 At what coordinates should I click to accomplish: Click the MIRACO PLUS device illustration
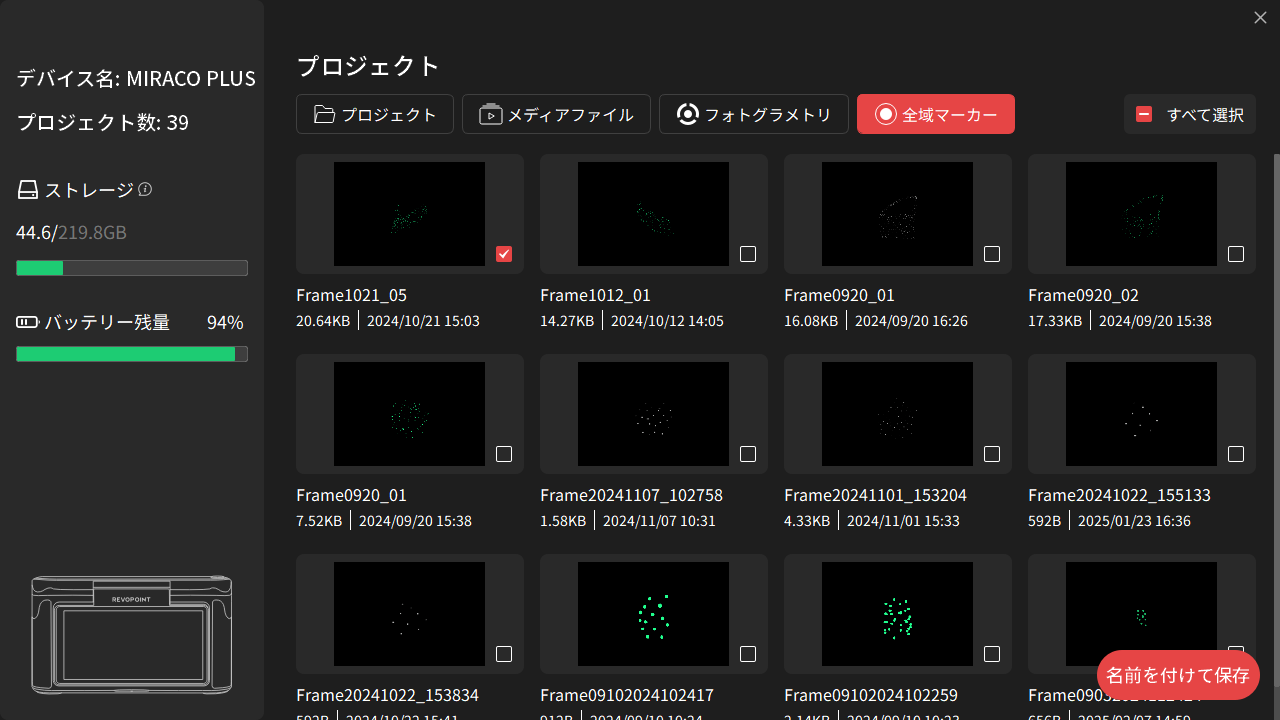[132, 634]
